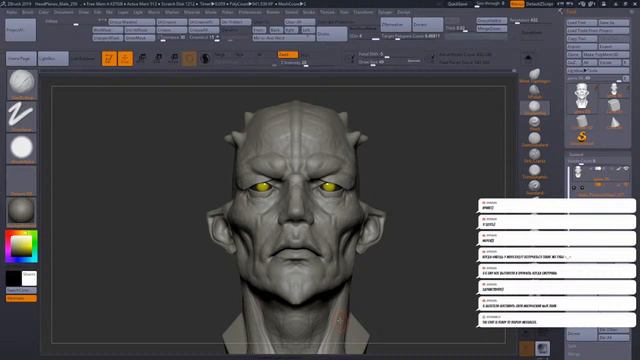Open the Zplugin menu
Screen dimensions: 640x360
tap(384, 12)
